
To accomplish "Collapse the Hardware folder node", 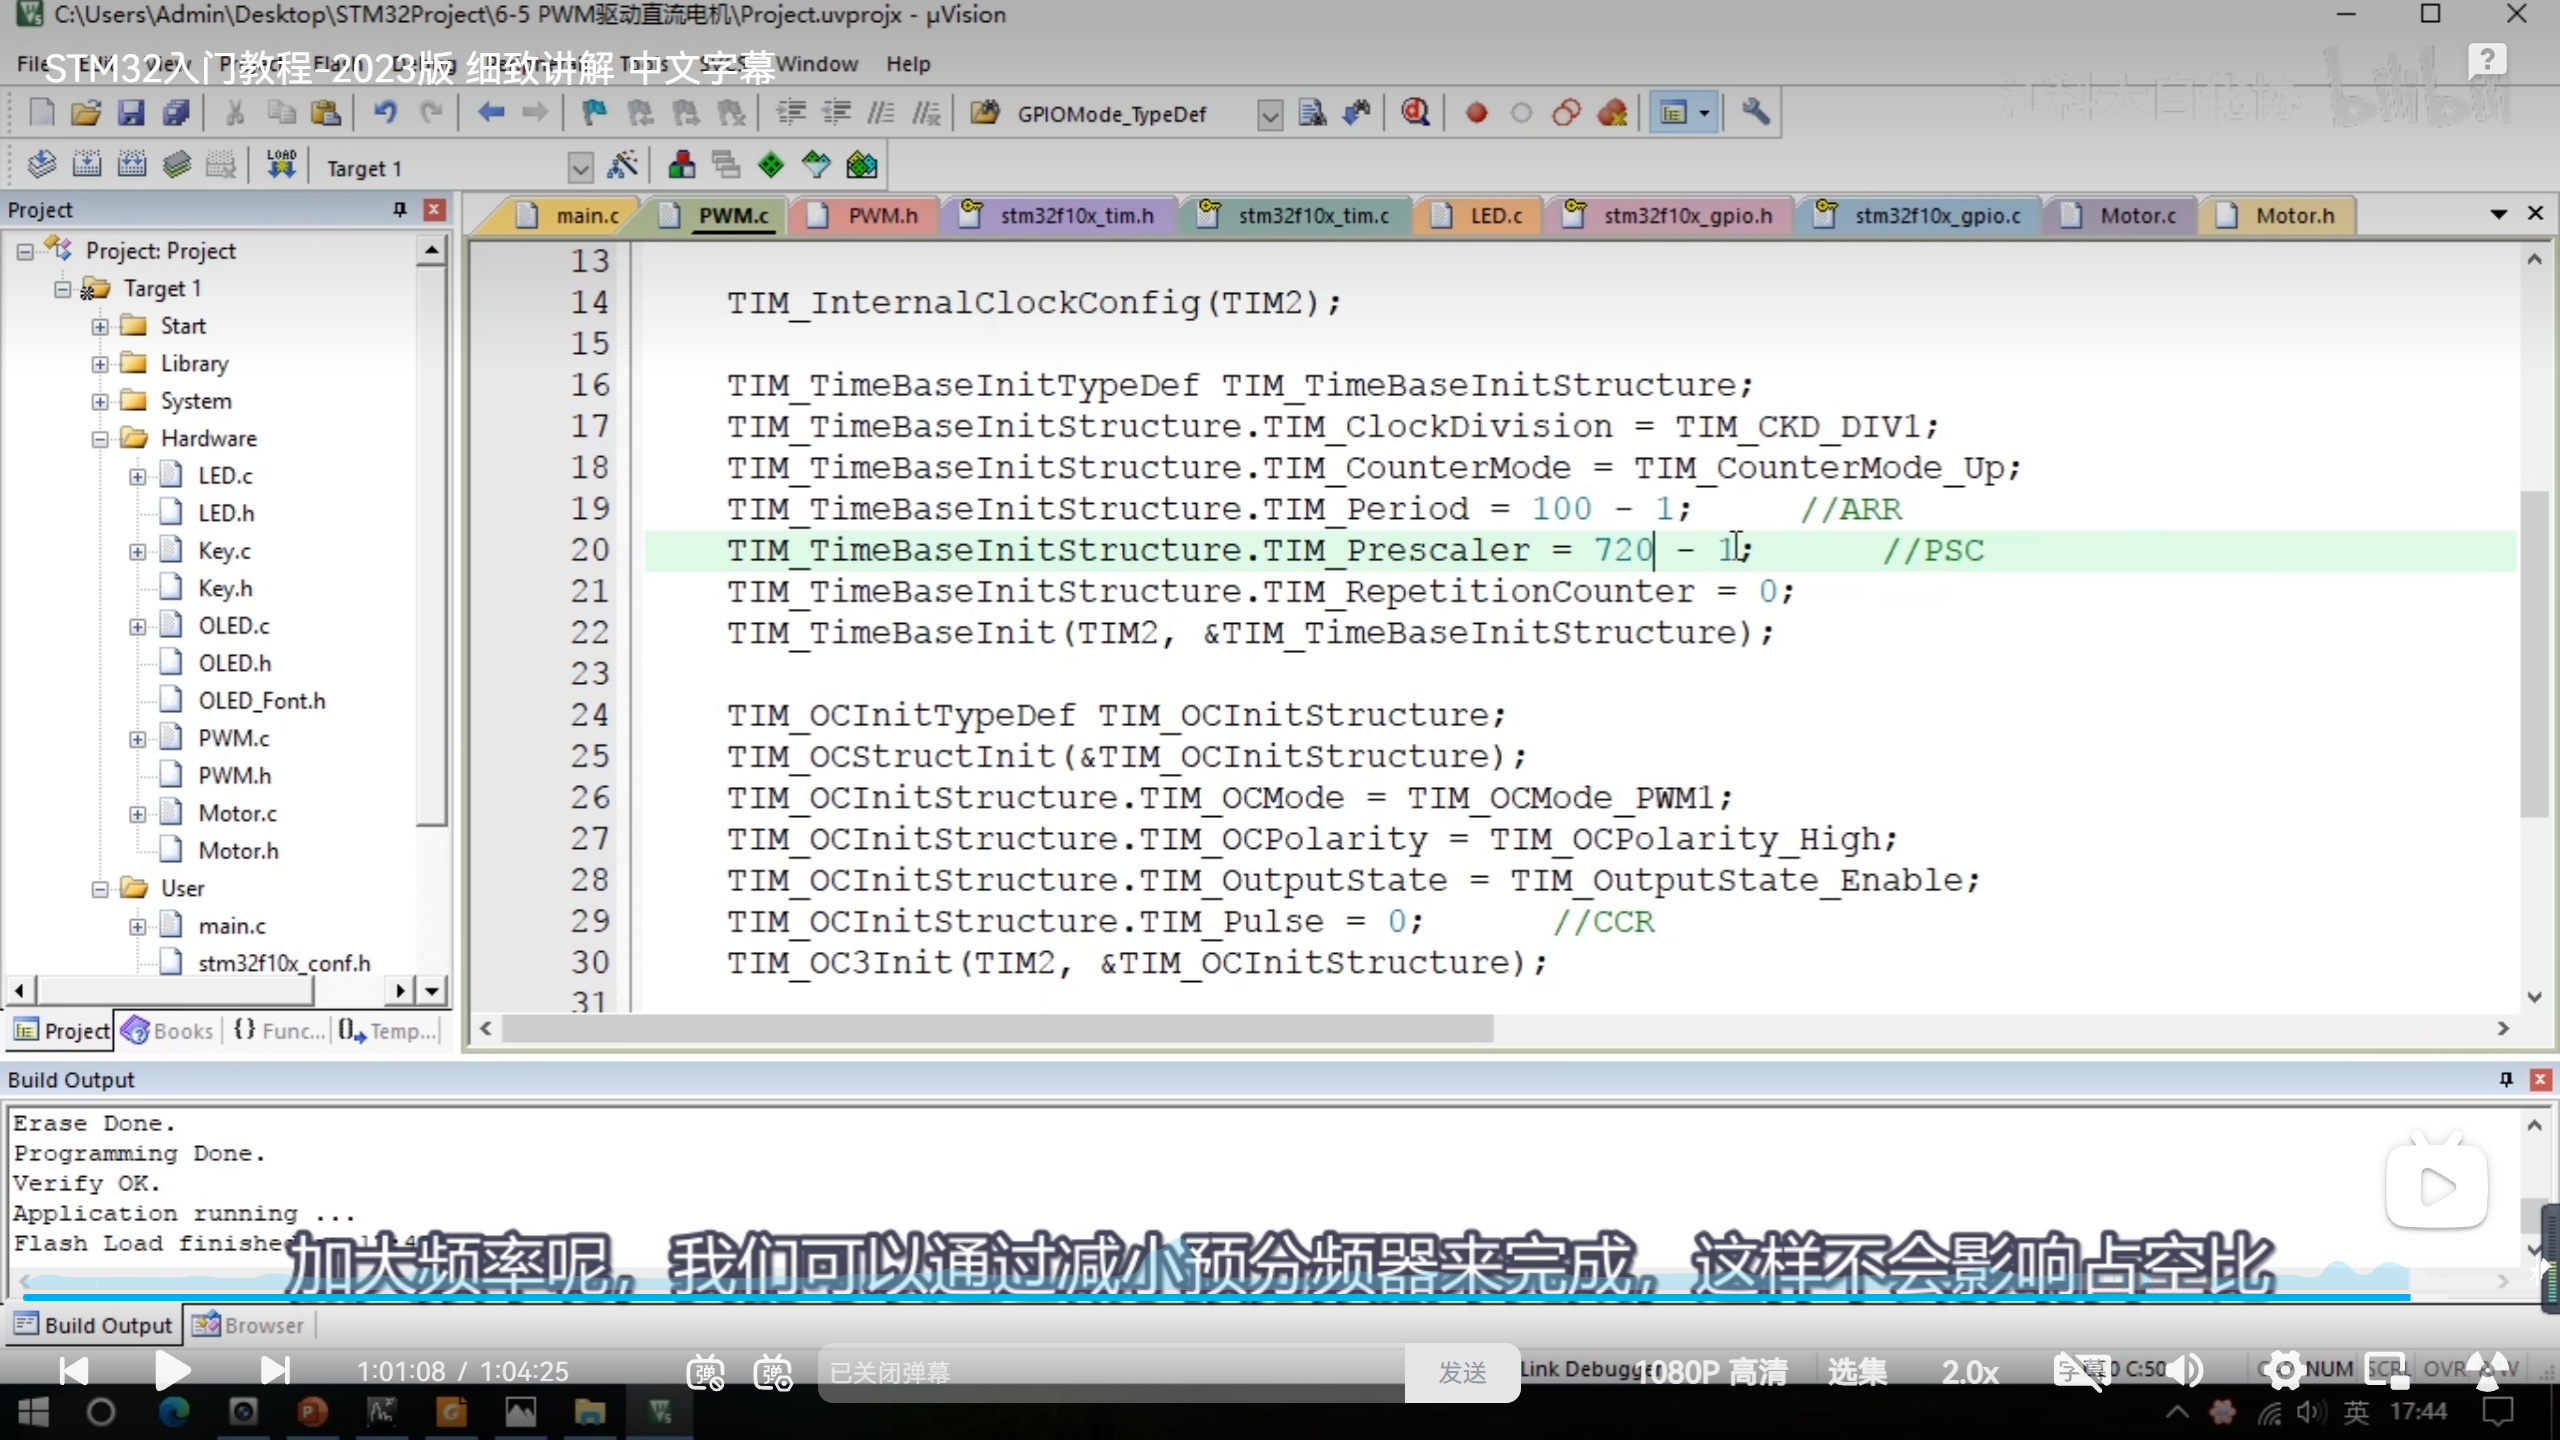I will [x=100, y=439].
